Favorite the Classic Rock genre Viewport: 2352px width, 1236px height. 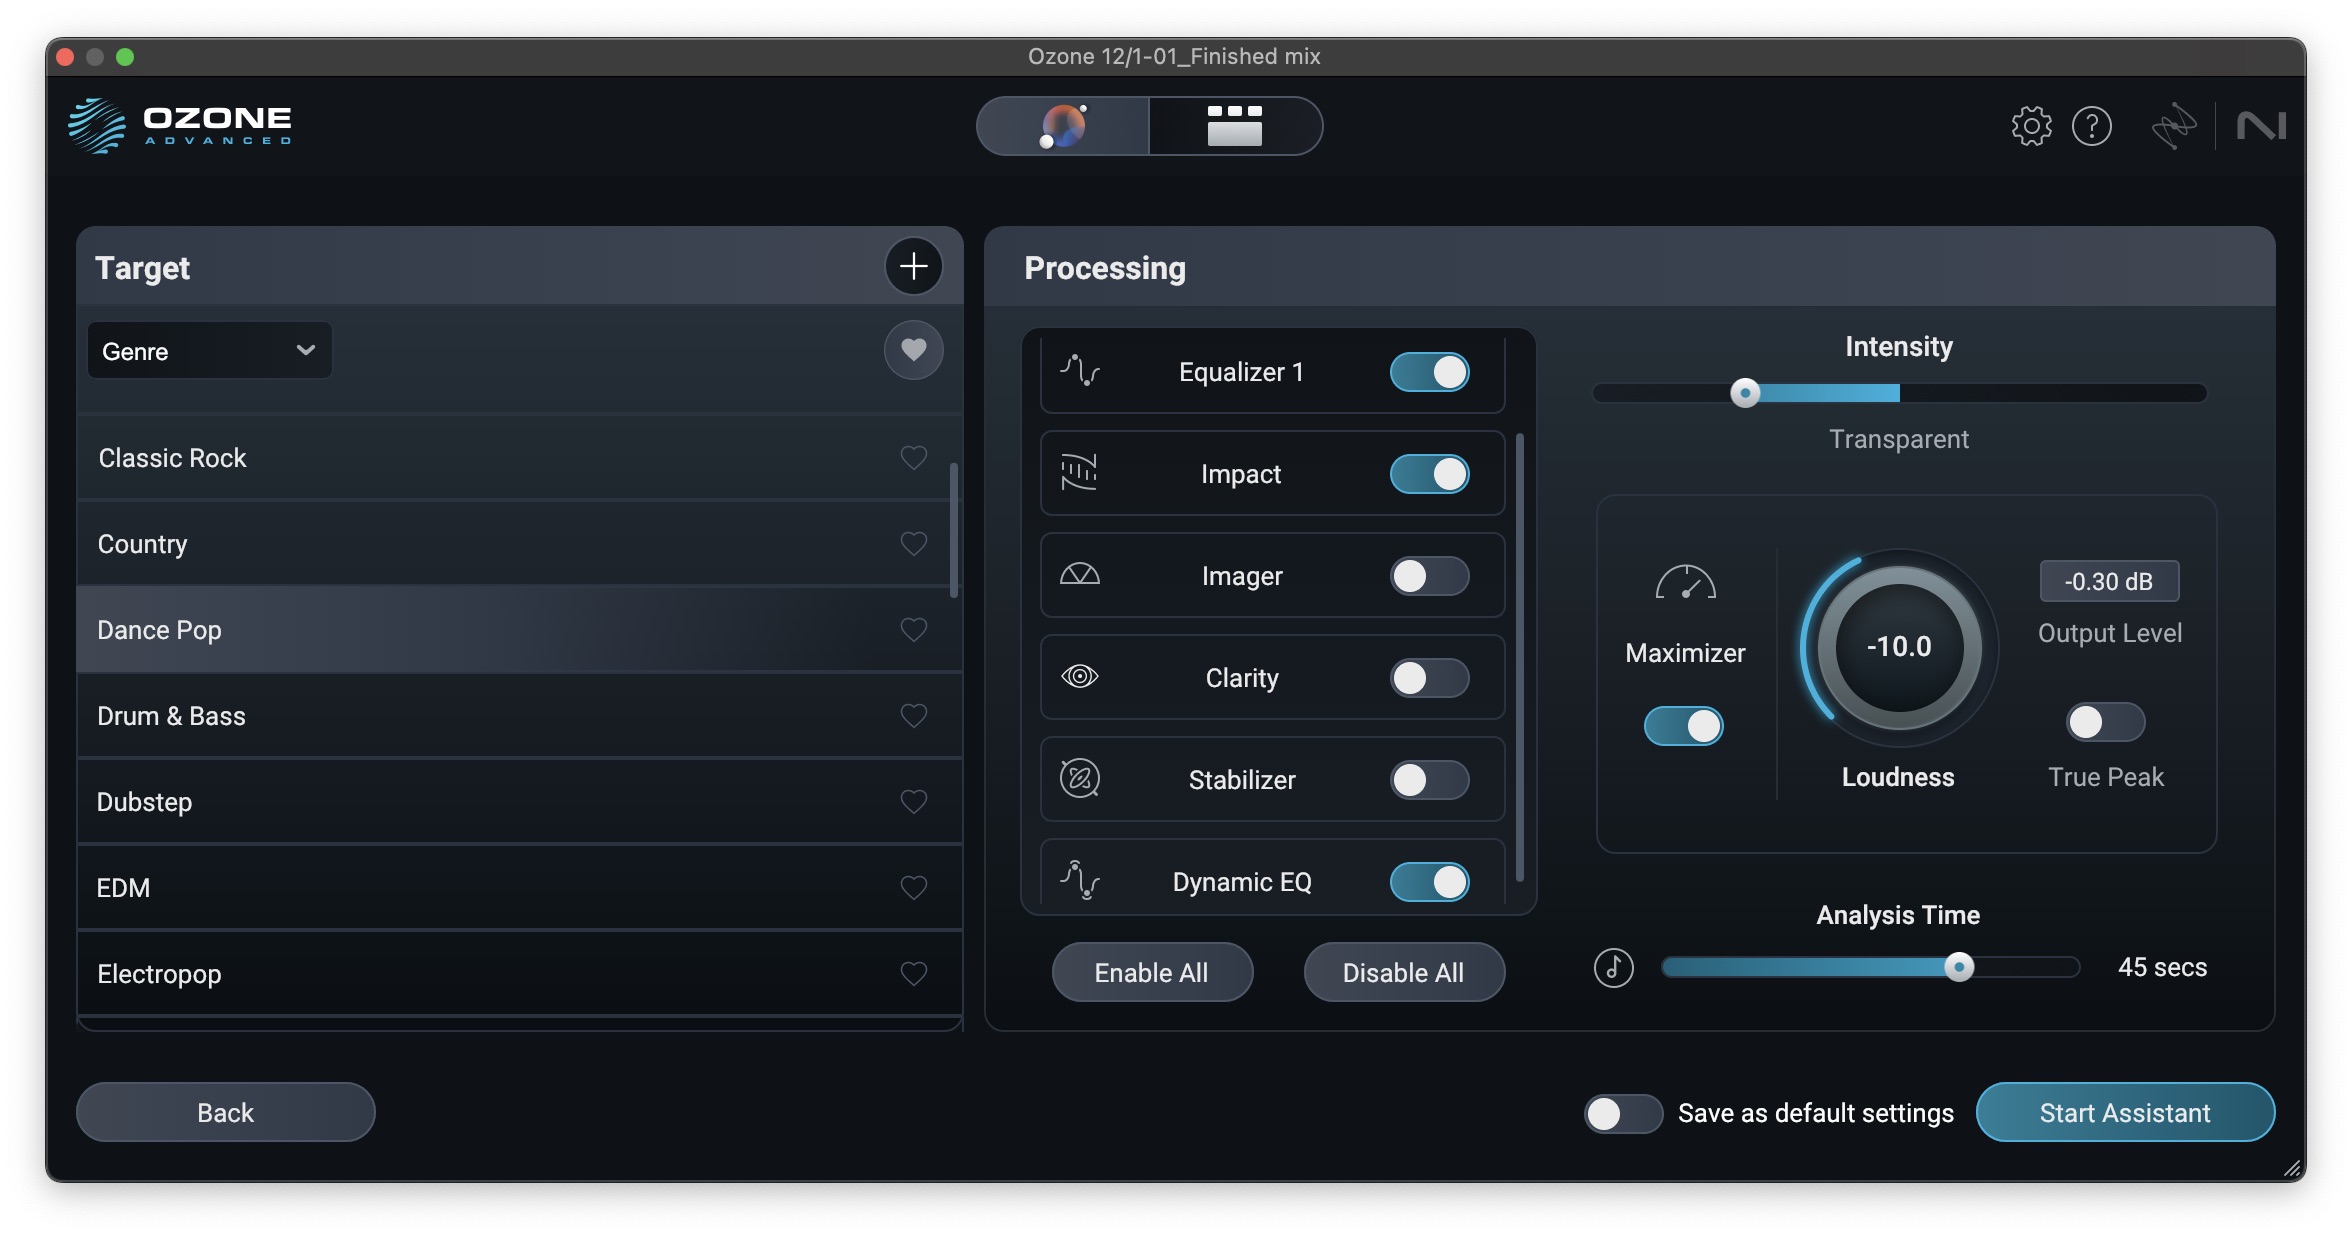point(913,457)
